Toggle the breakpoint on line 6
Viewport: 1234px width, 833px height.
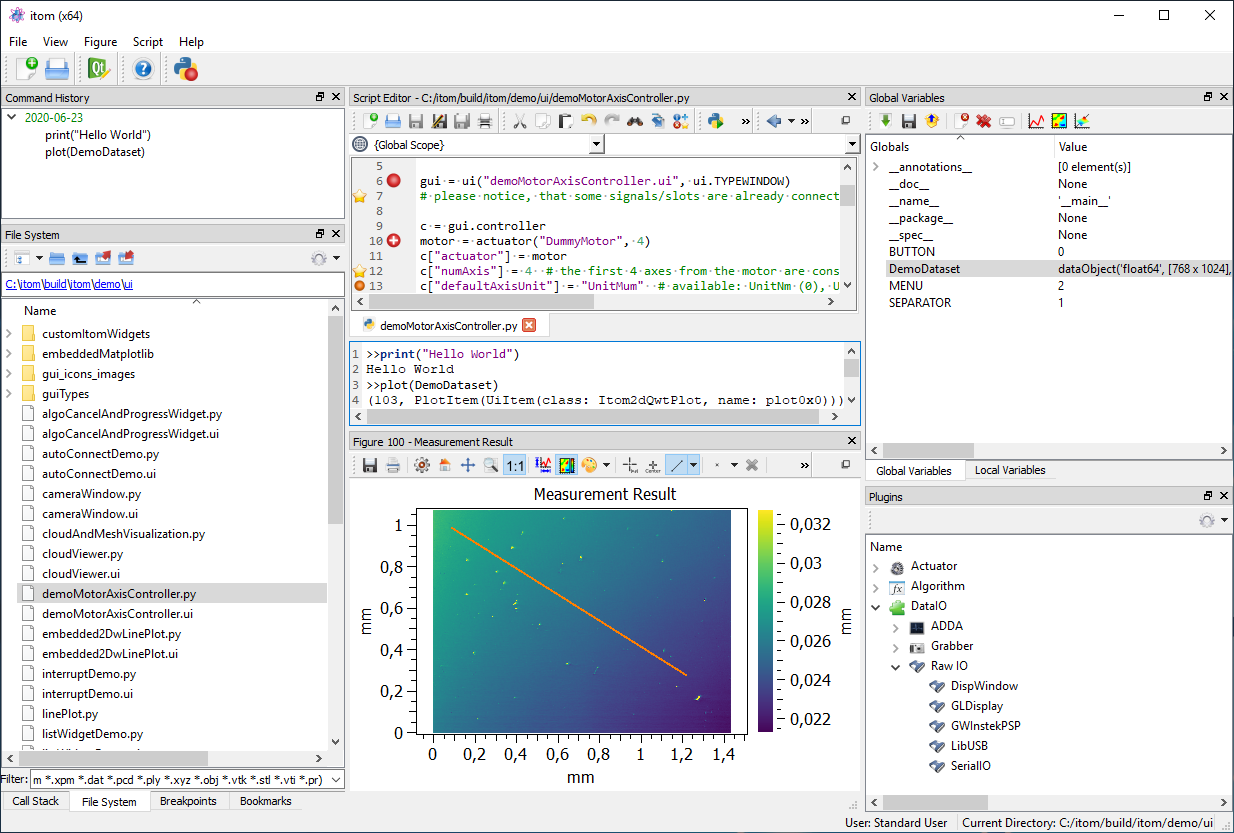coord(394,181)
